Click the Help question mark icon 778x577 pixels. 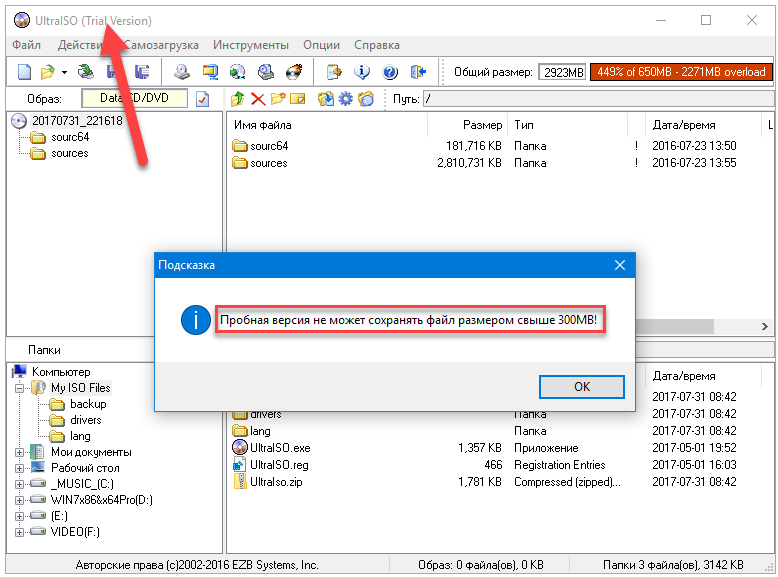[390, 72]
